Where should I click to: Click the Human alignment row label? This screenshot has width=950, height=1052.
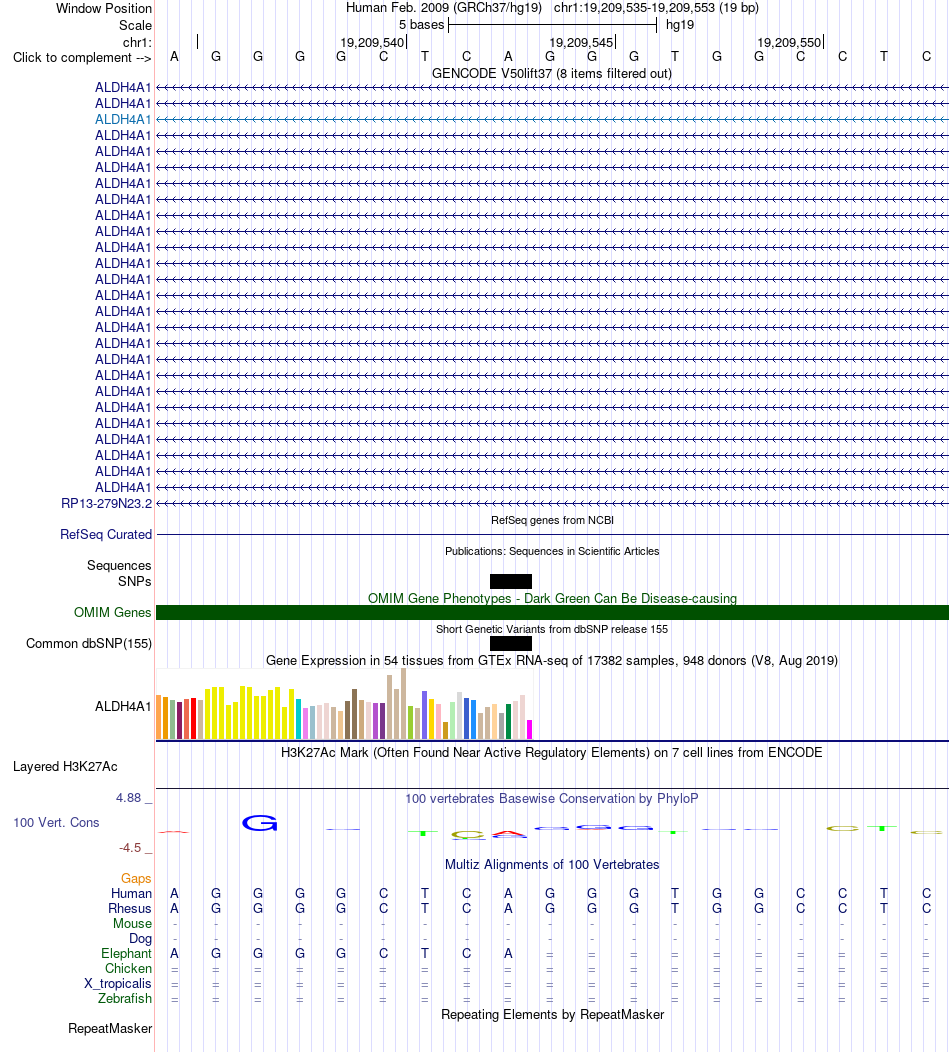tap(131, 894)
